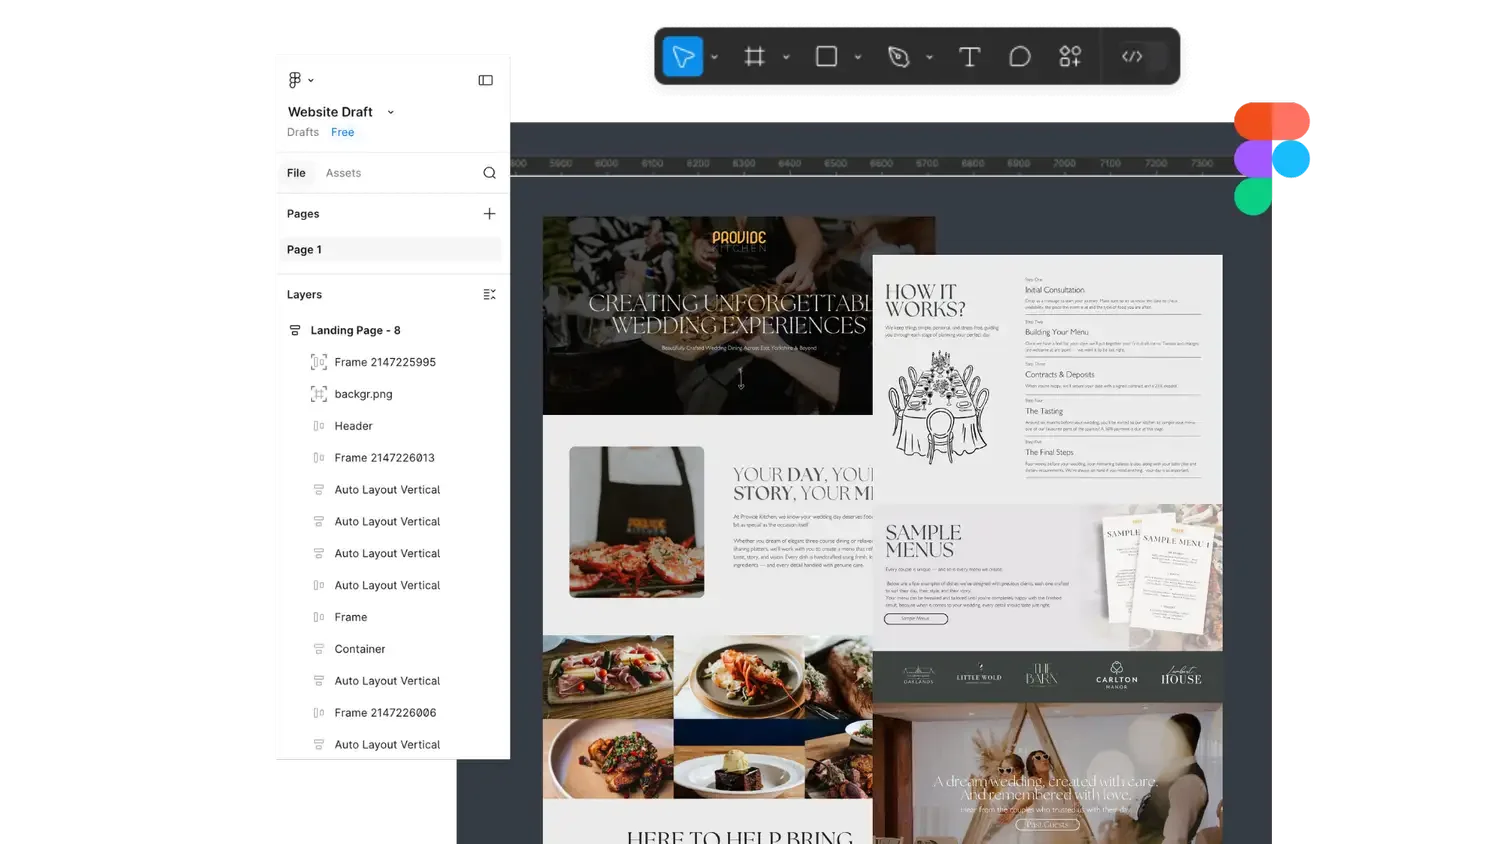Click the Landing Page - 8 layout icon

(x=295, y=330)
